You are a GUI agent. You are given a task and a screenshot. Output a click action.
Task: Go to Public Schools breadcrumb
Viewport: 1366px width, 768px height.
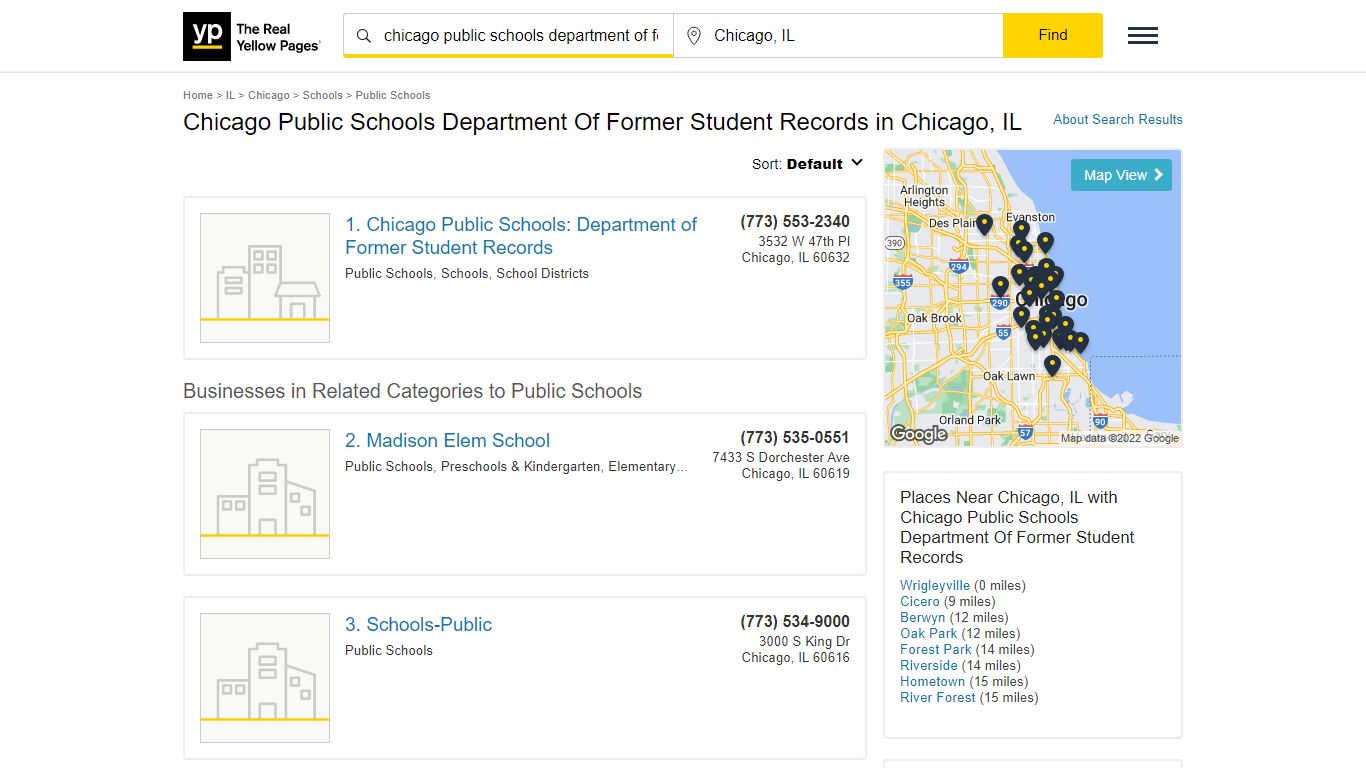point(393,95)
